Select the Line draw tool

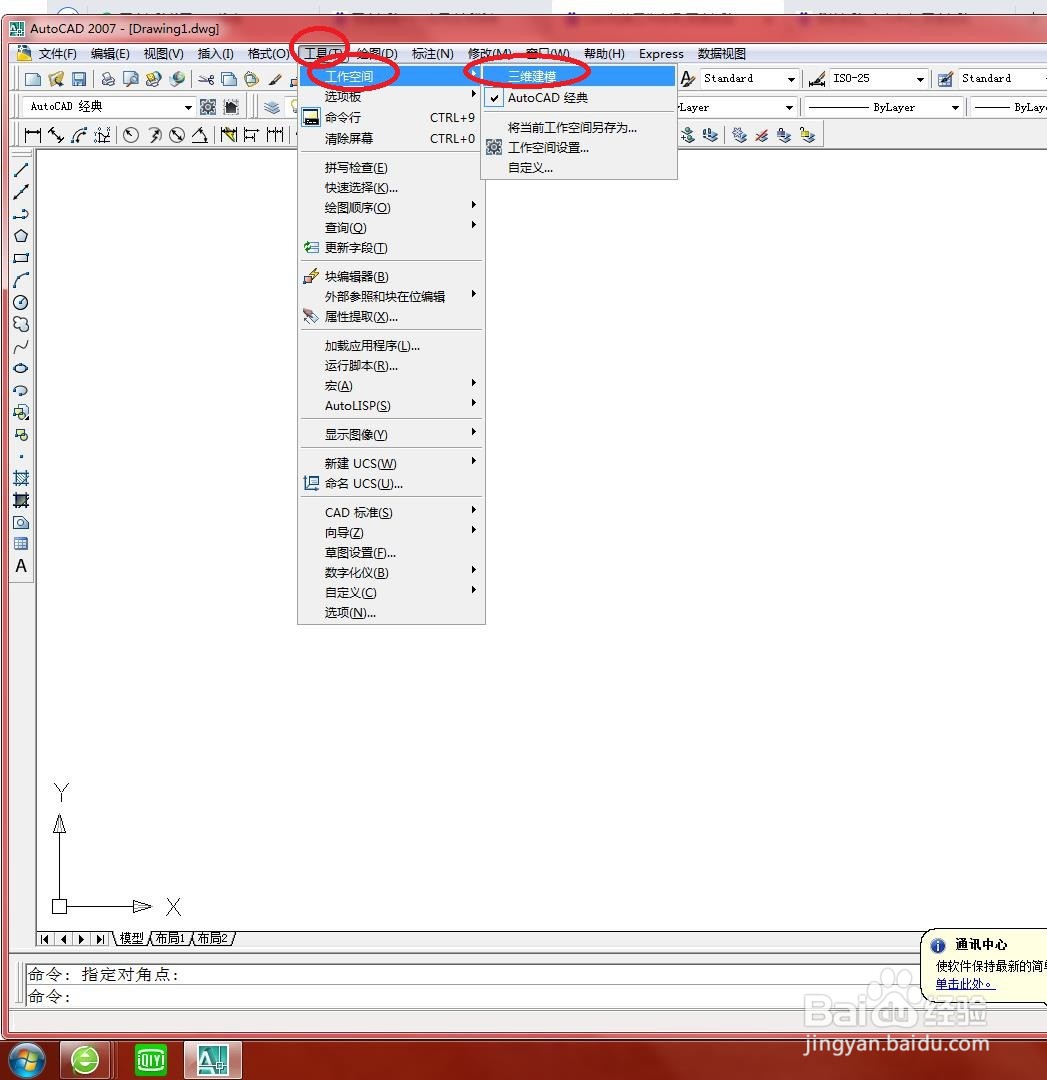pyautogui.click(x=21, y=169)
